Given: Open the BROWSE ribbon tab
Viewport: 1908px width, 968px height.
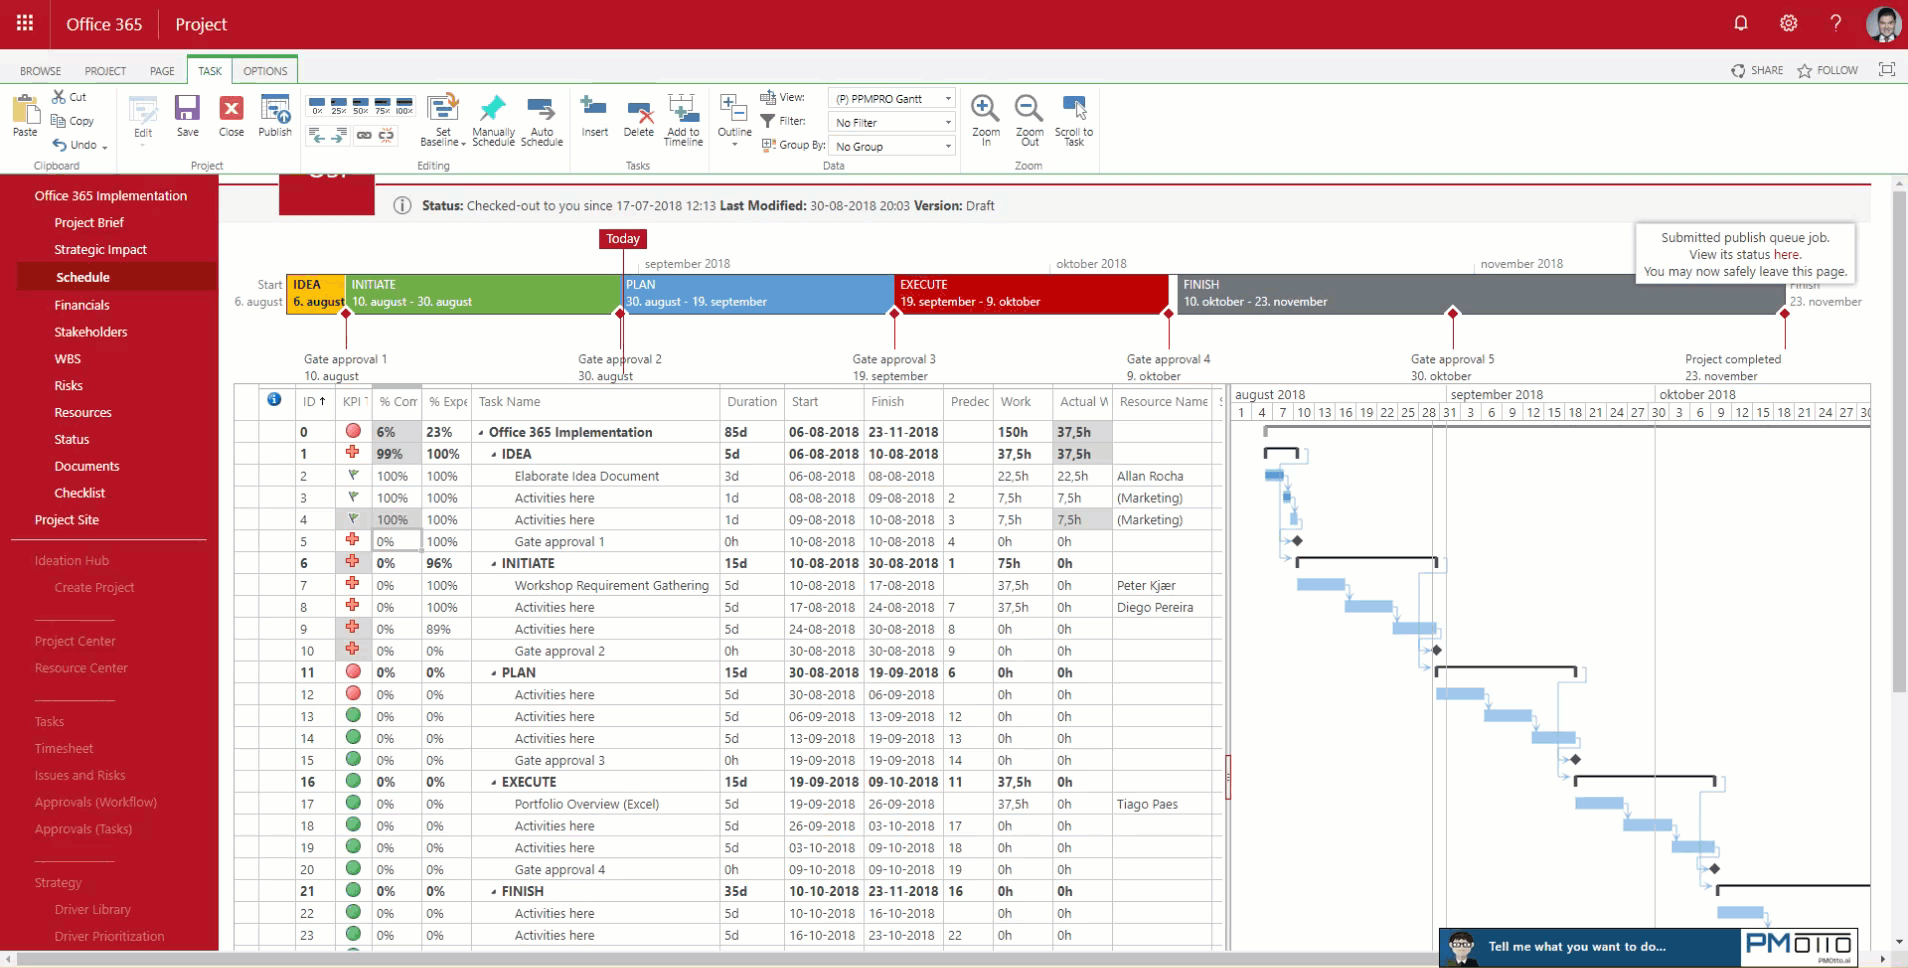Looking at the screenshot, I should (40, 71).
